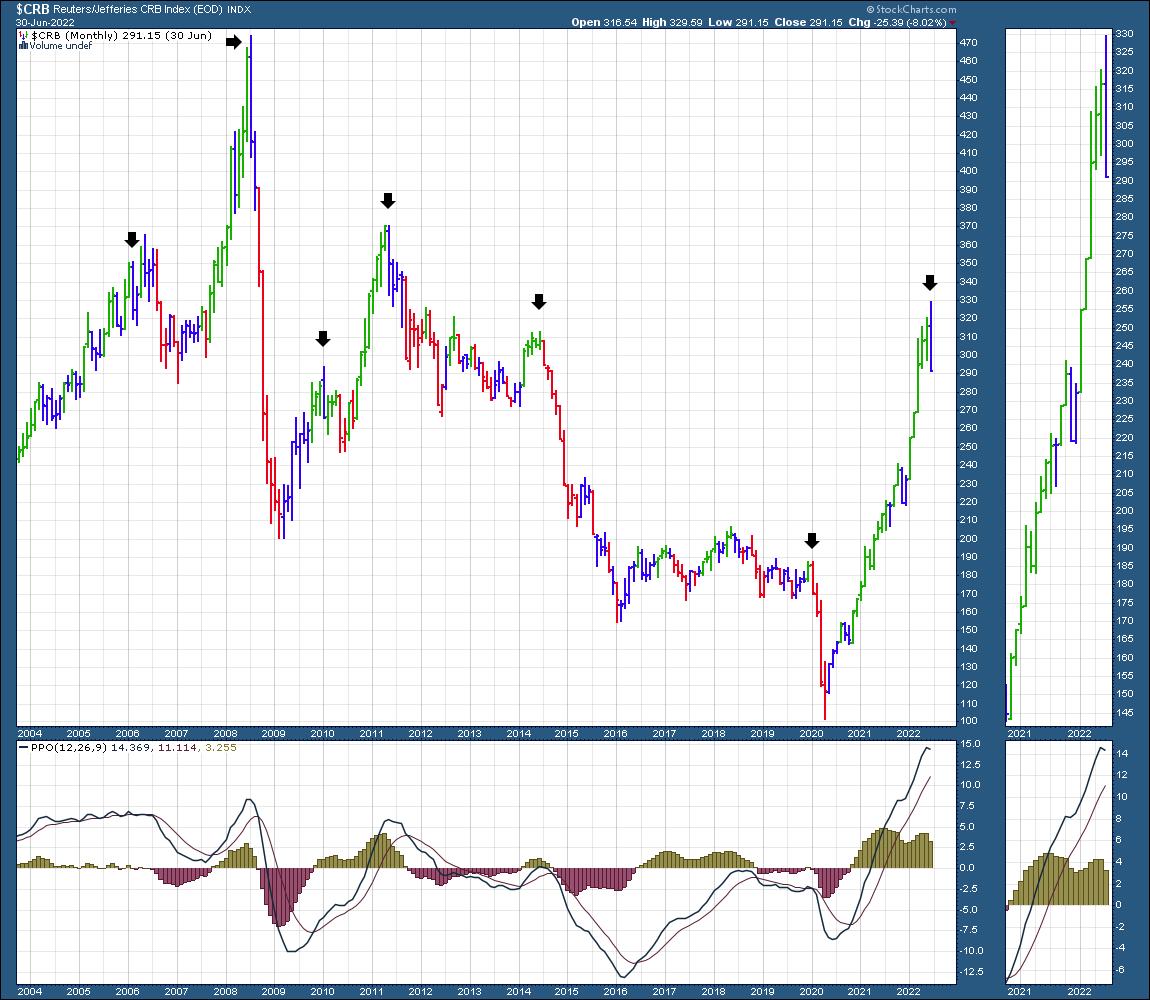Click the 2020 year label under the price chart
The image size is (1150, 1000).
(811, 733)
